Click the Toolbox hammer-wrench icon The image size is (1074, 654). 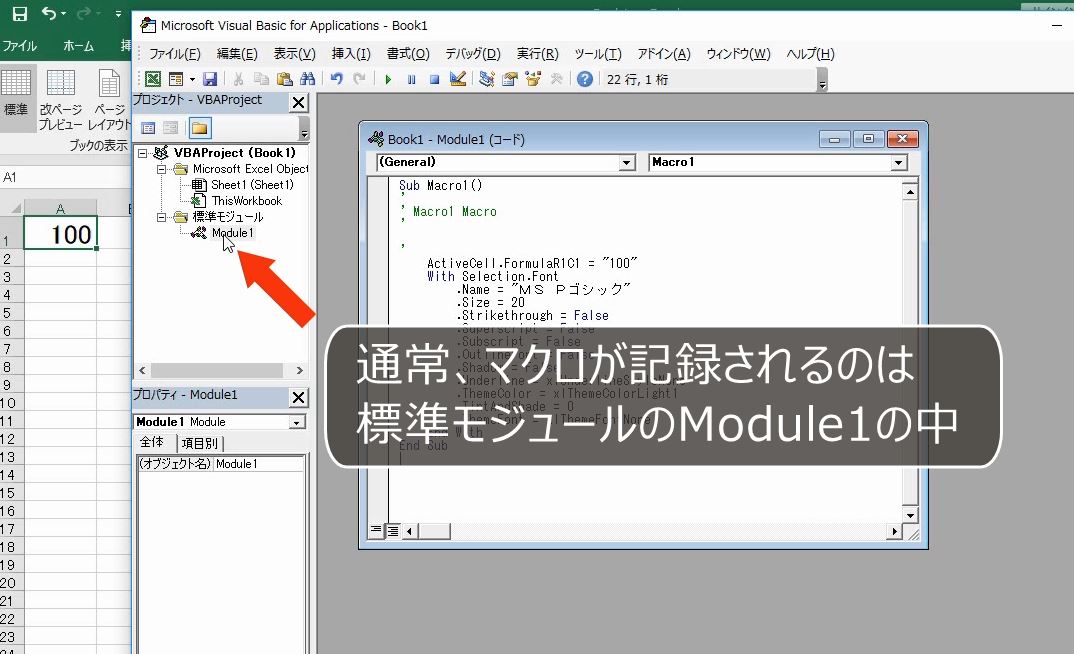[x=556, y=79]
